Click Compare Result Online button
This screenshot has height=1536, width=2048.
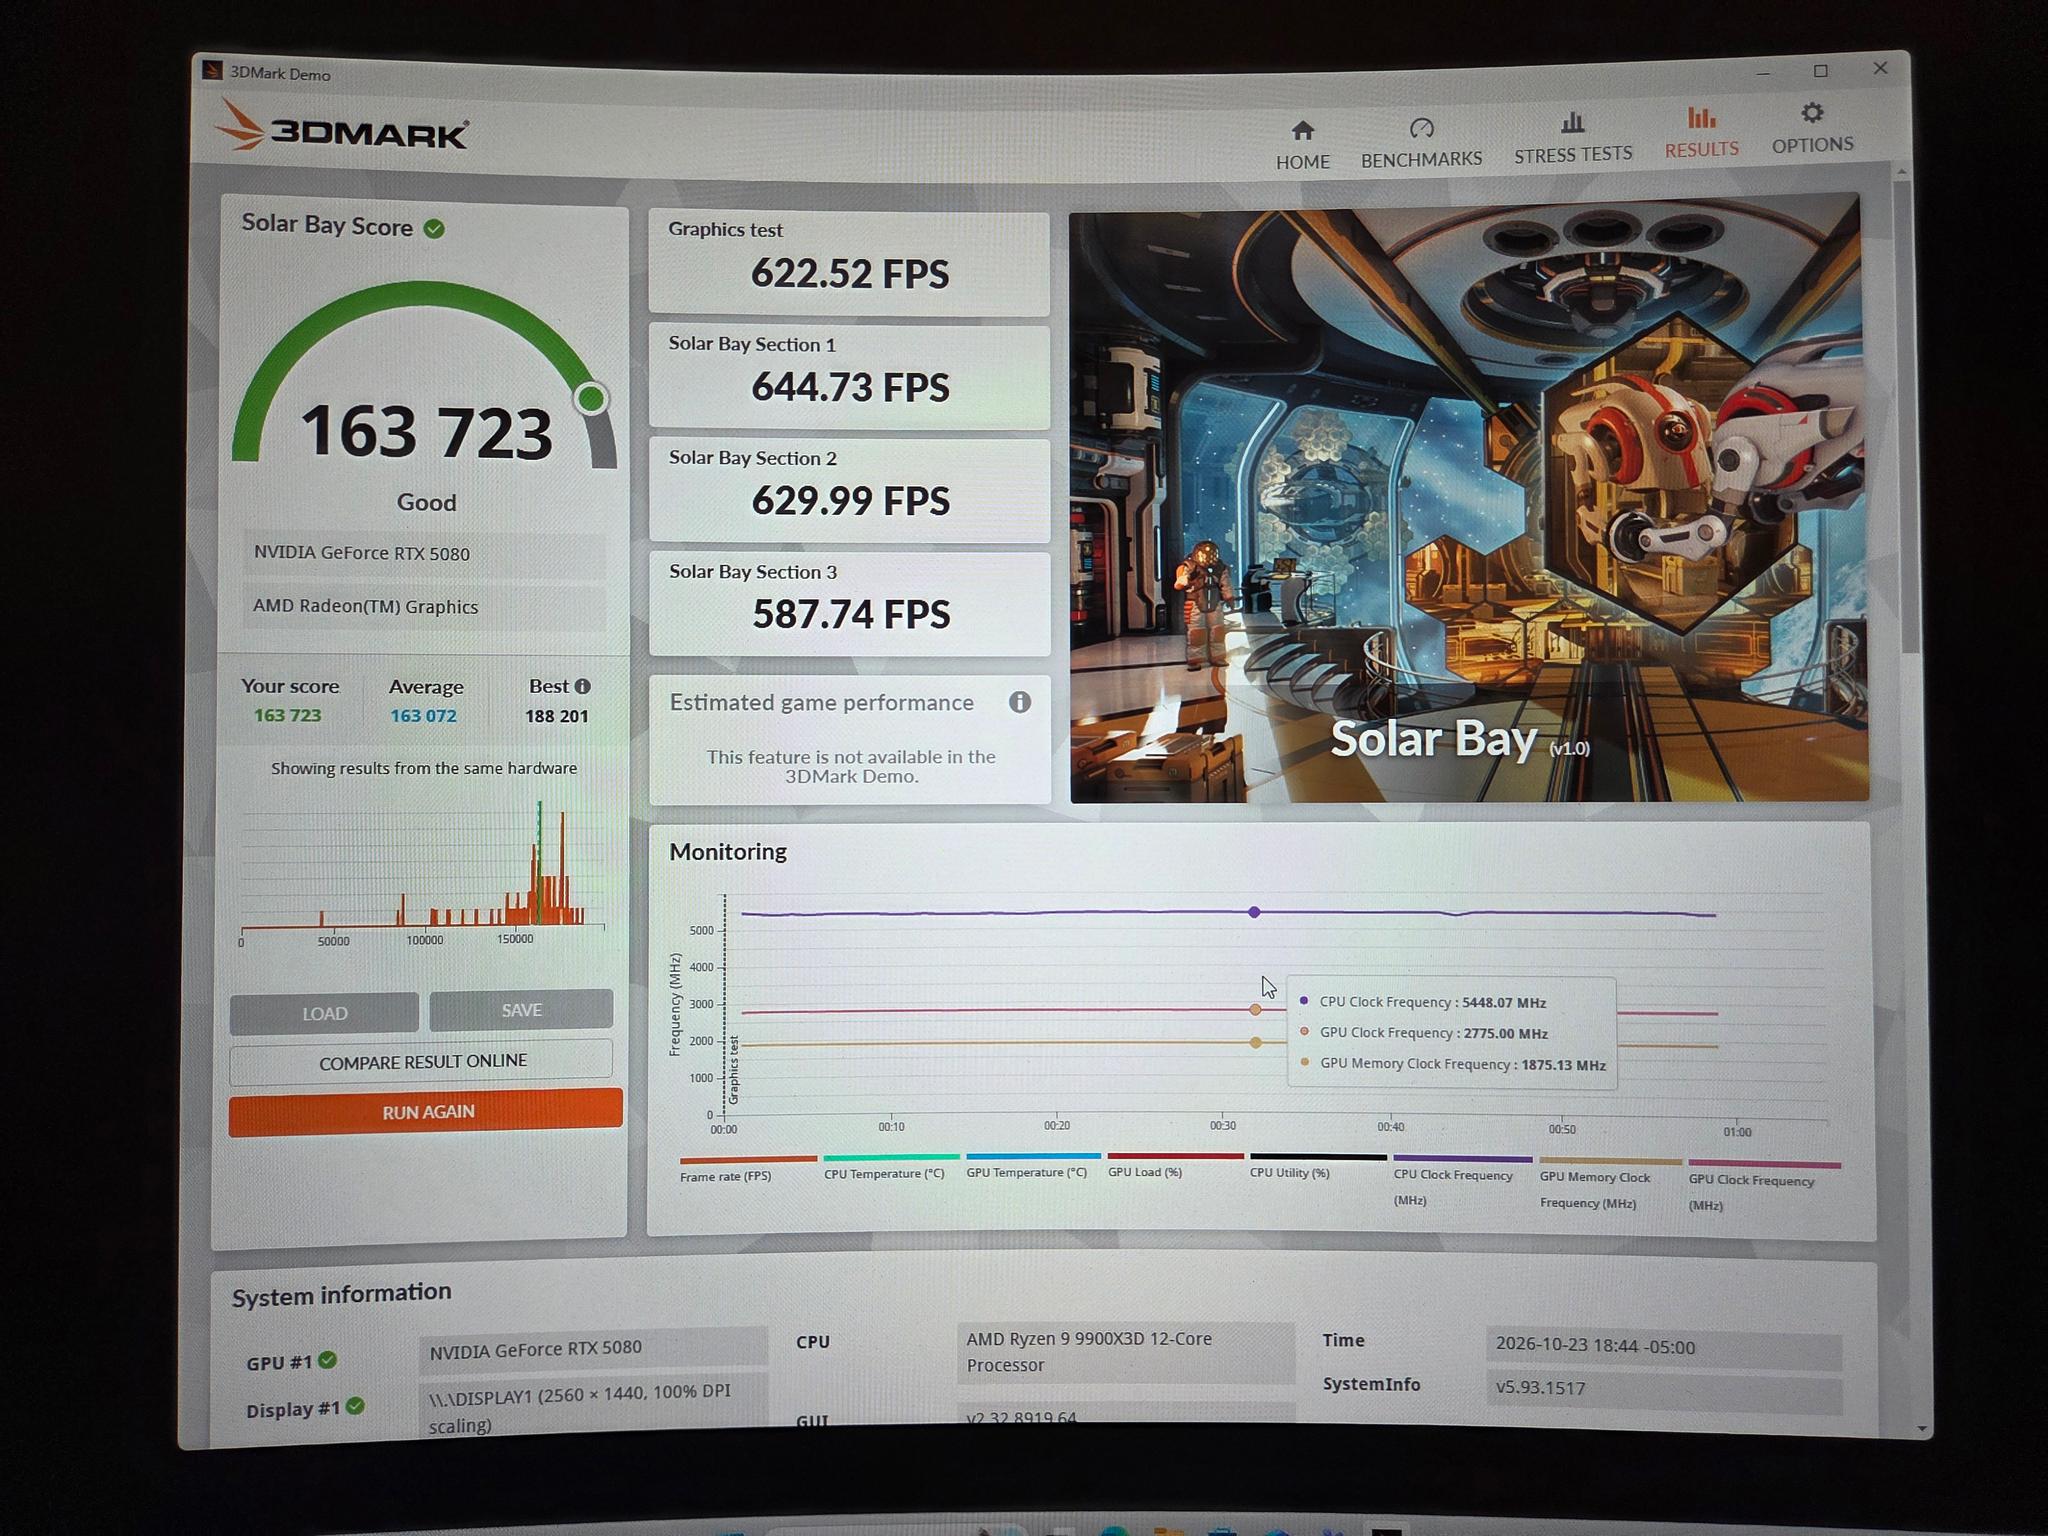point(421,1061)
